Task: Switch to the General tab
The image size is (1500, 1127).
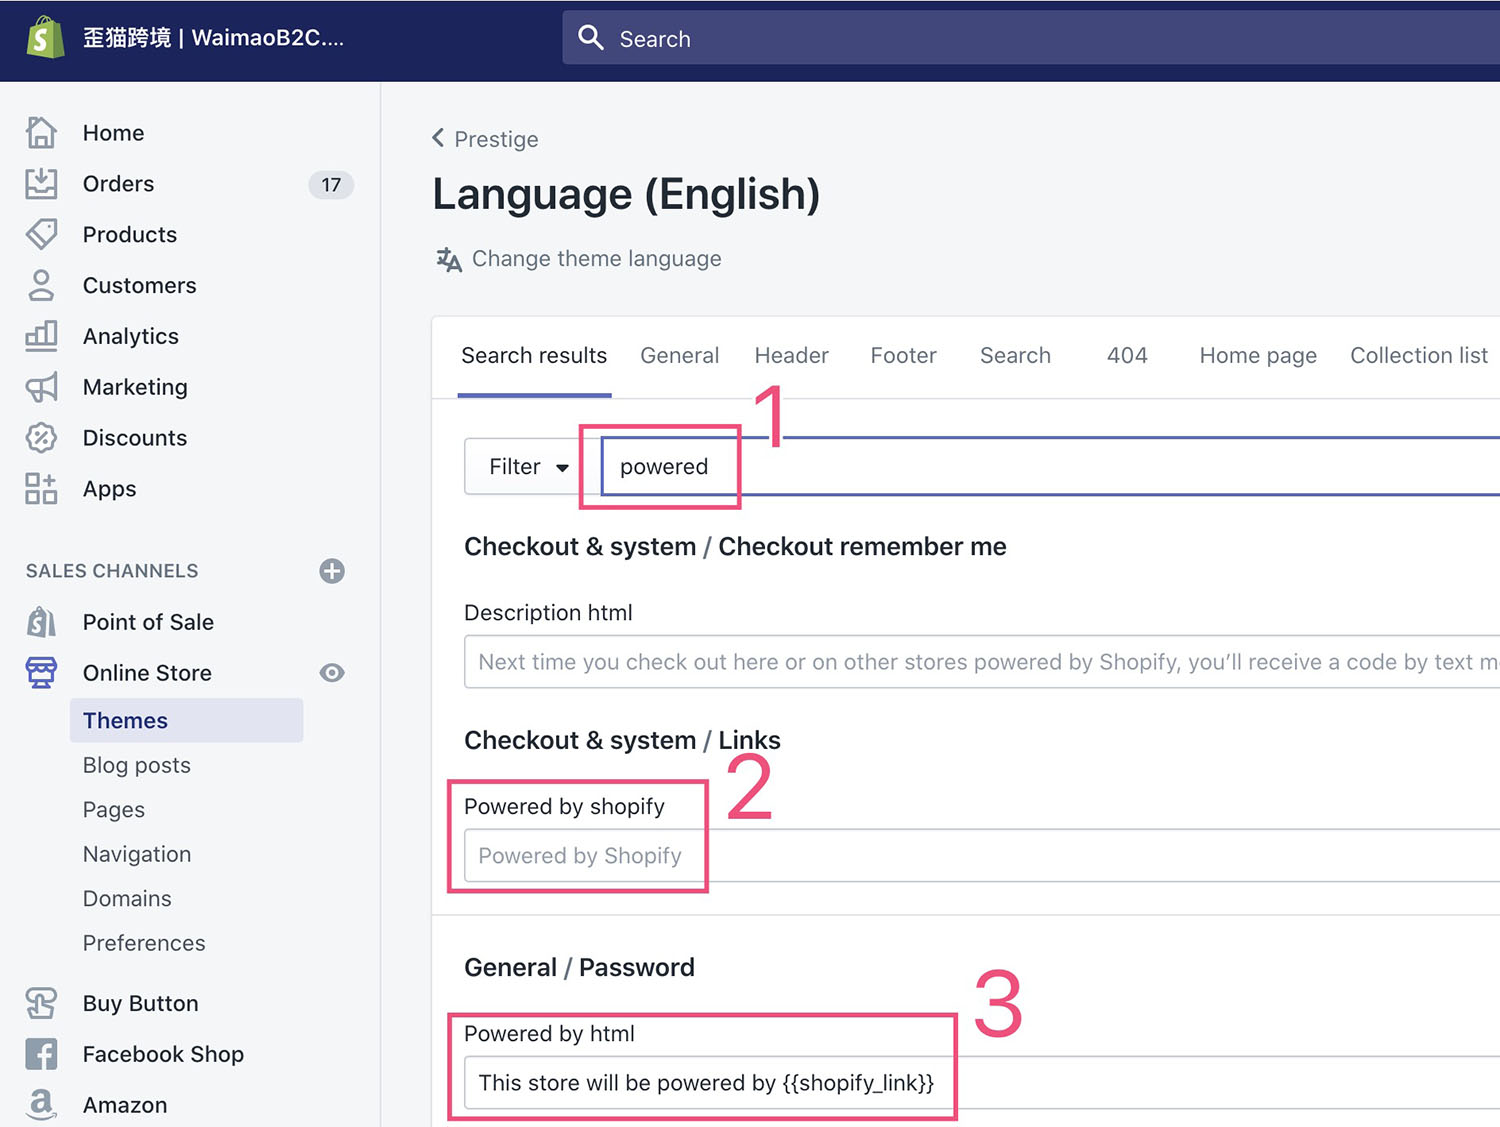Action: (x=679, y=355)
